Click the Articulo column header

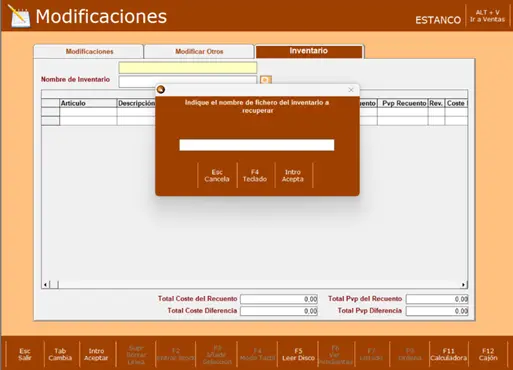coord(88,103)
